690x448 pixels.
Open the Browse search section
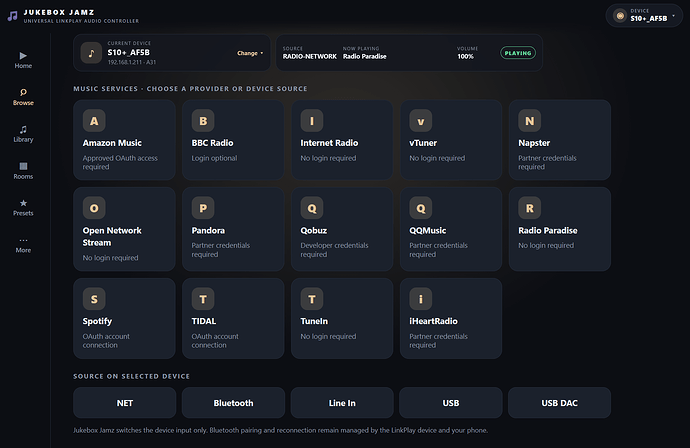coord(23,97)
